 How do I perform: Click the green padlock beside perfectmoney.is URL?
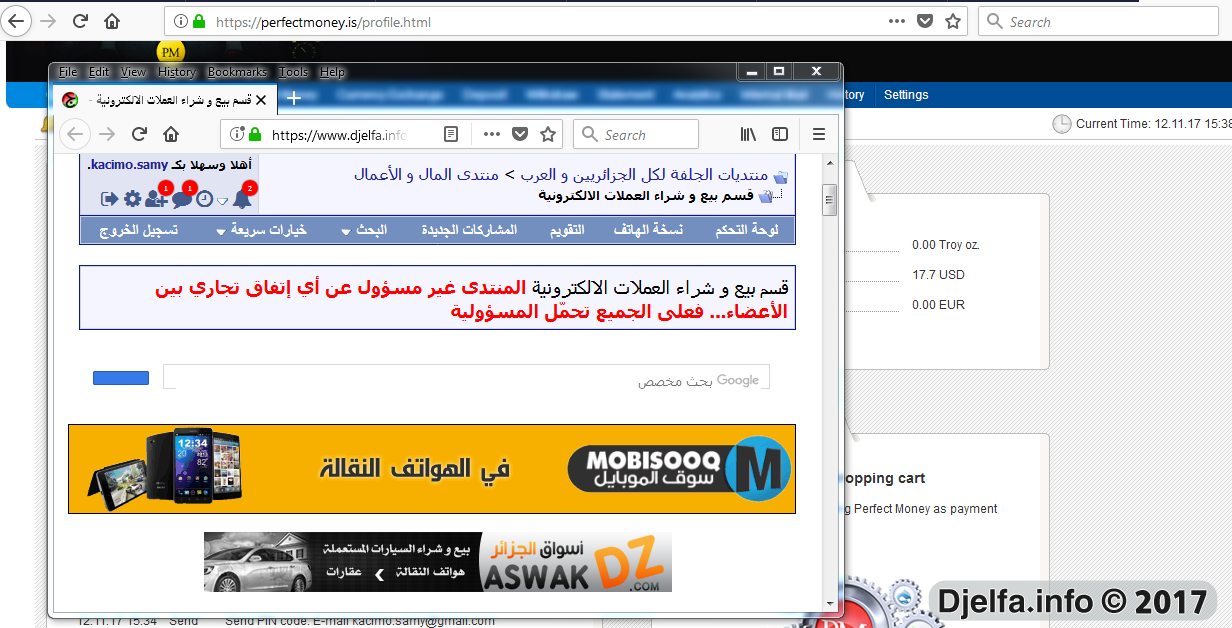click(200, 21)
